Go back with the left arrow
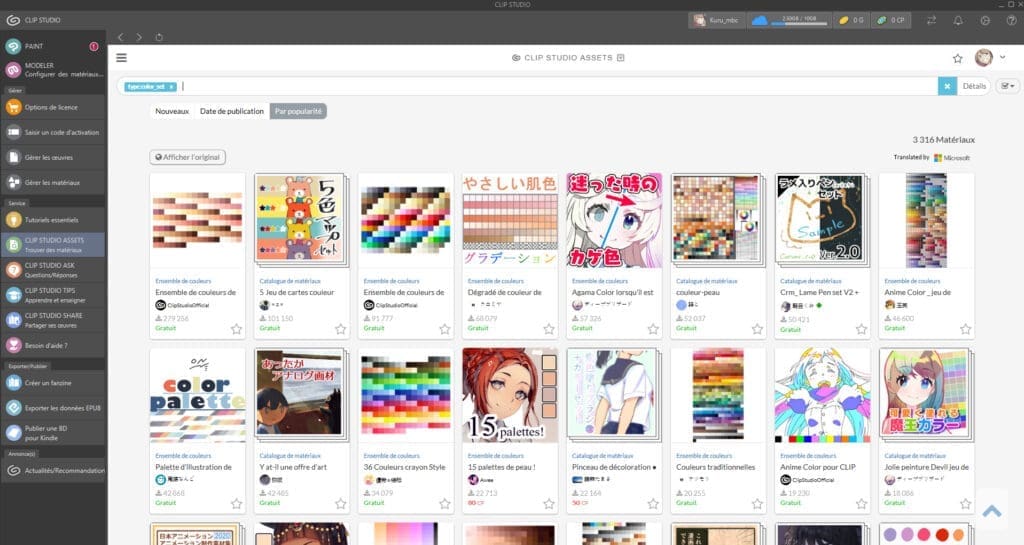This screenshot has height=545, width=1024. [x=121, y=37]
